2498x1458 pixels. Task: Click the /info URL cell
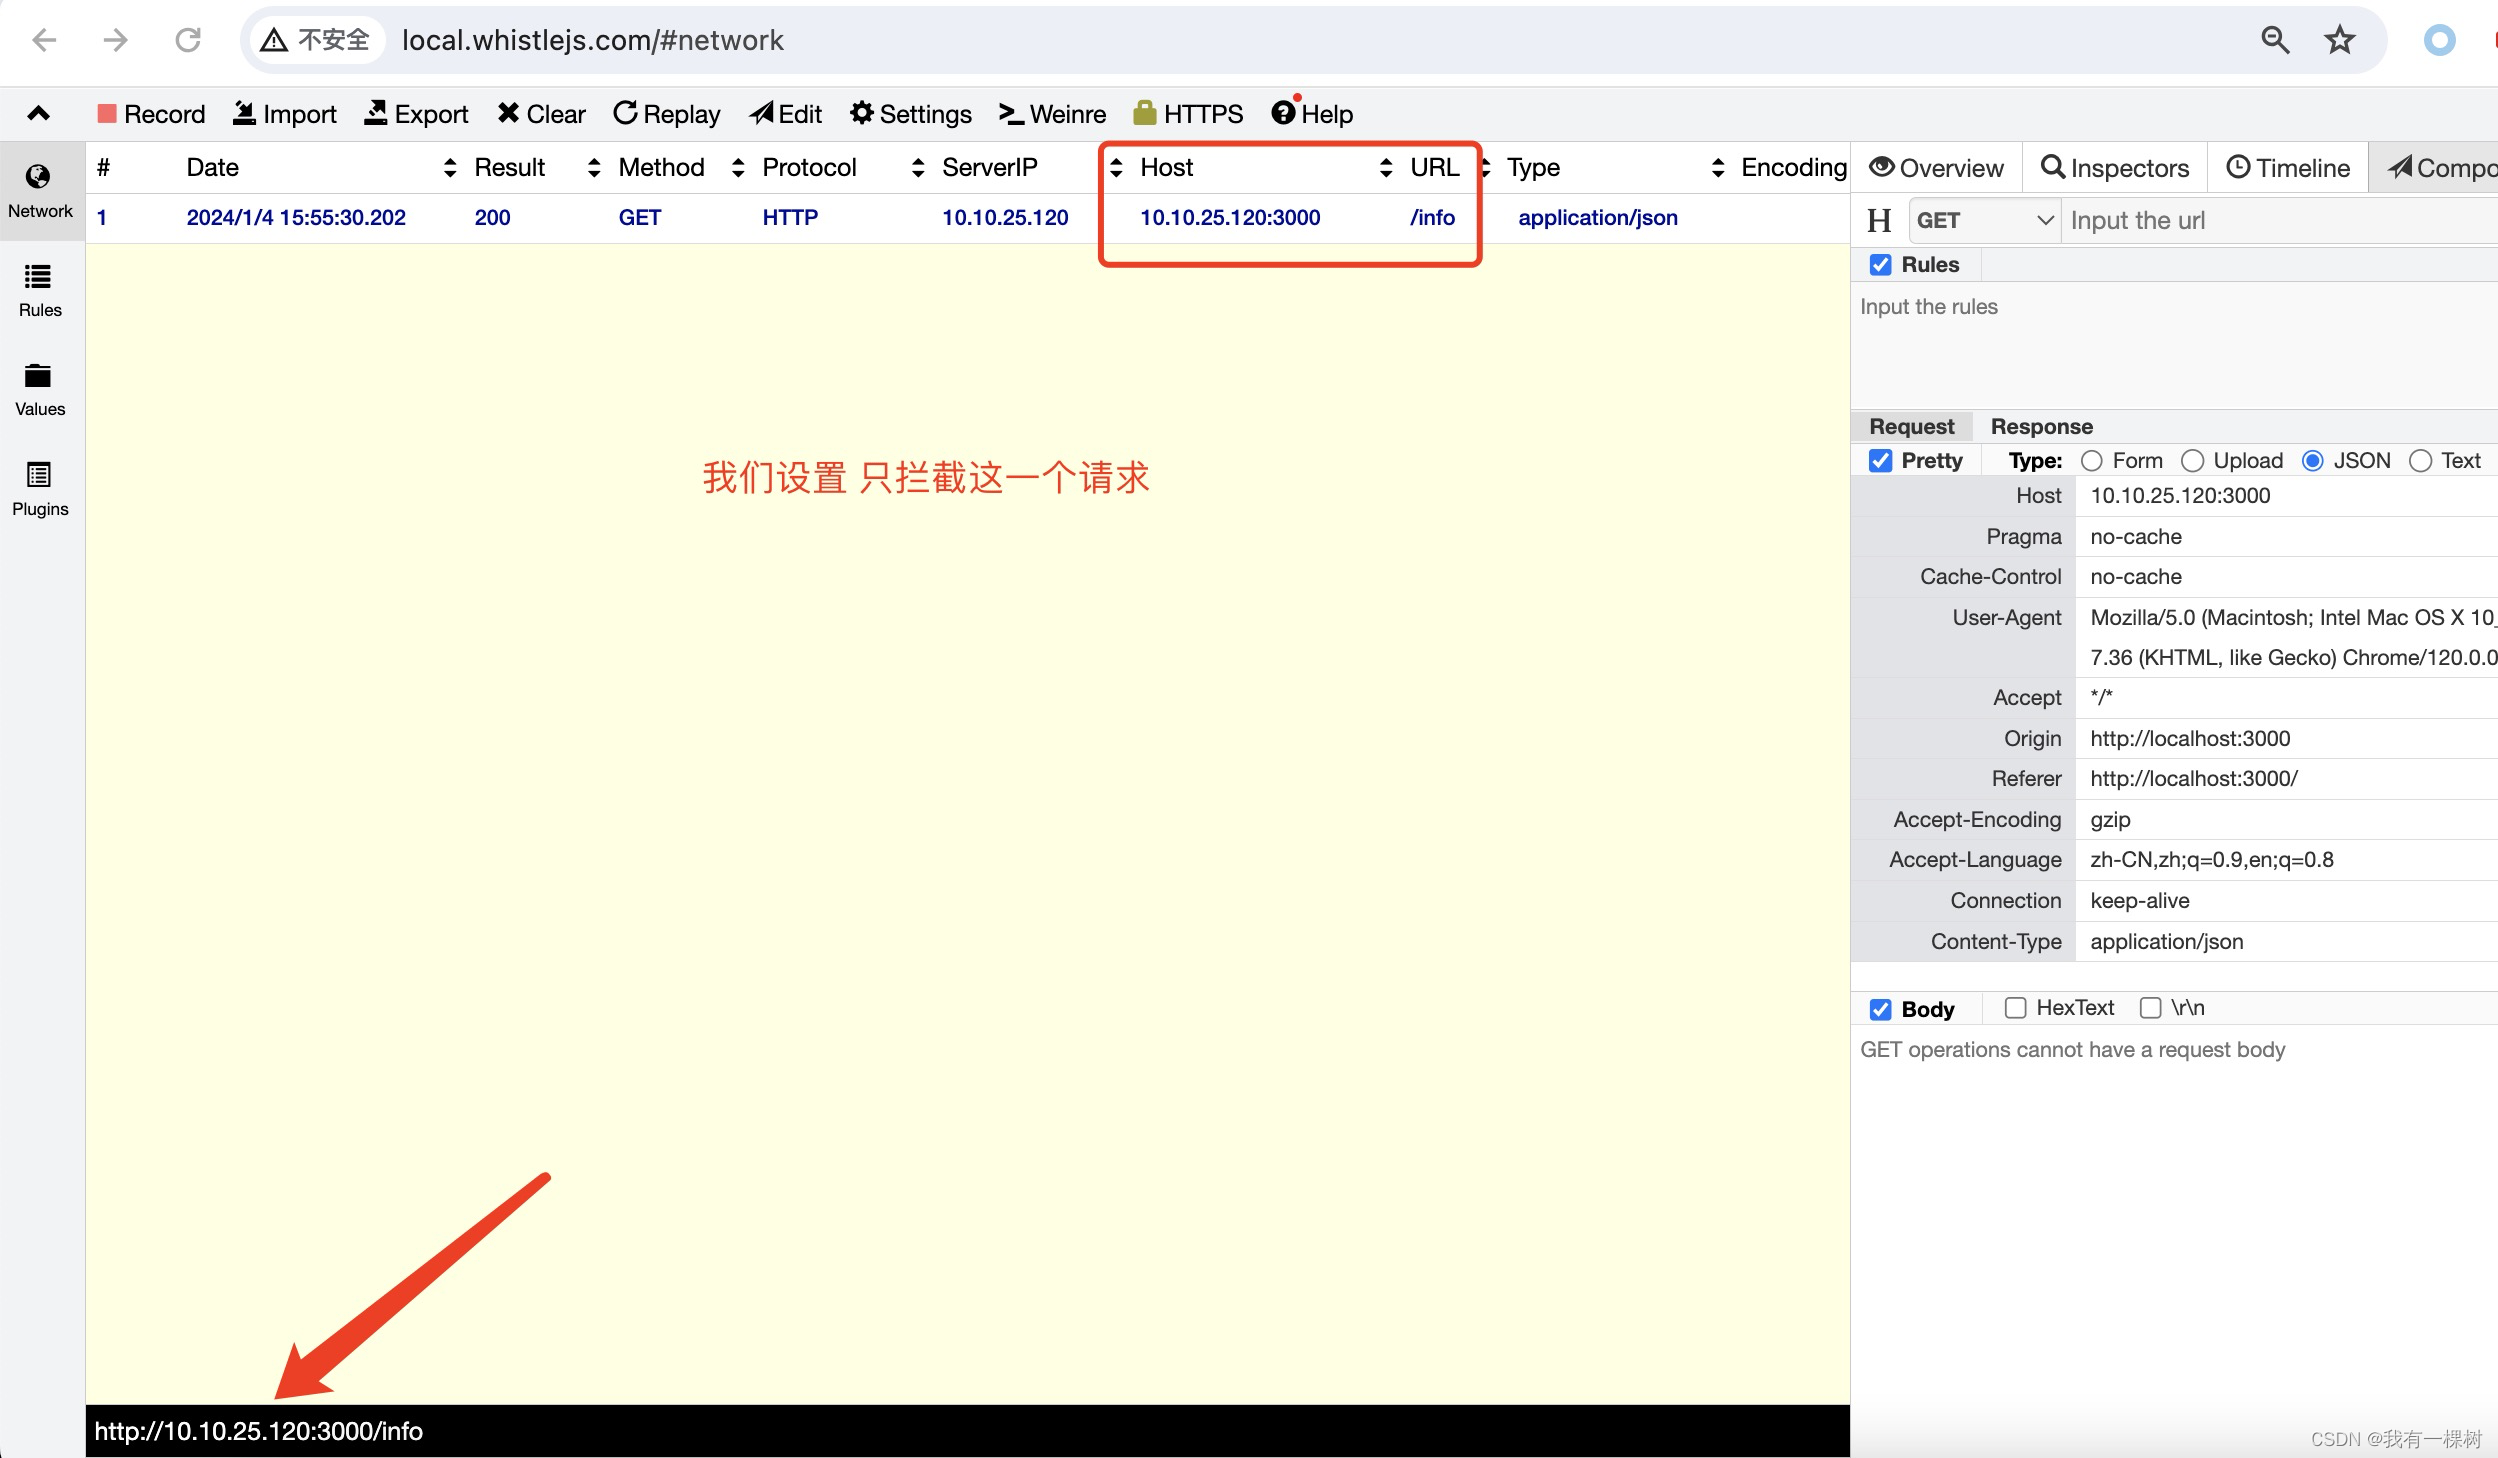tap(1432, 217)
